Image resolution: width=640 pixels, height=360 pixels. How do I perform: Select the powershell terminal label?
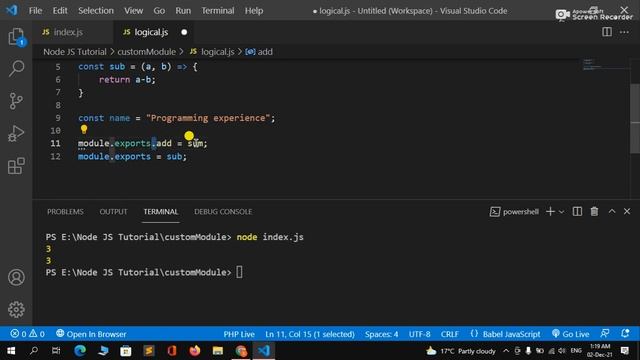(514, 211)
